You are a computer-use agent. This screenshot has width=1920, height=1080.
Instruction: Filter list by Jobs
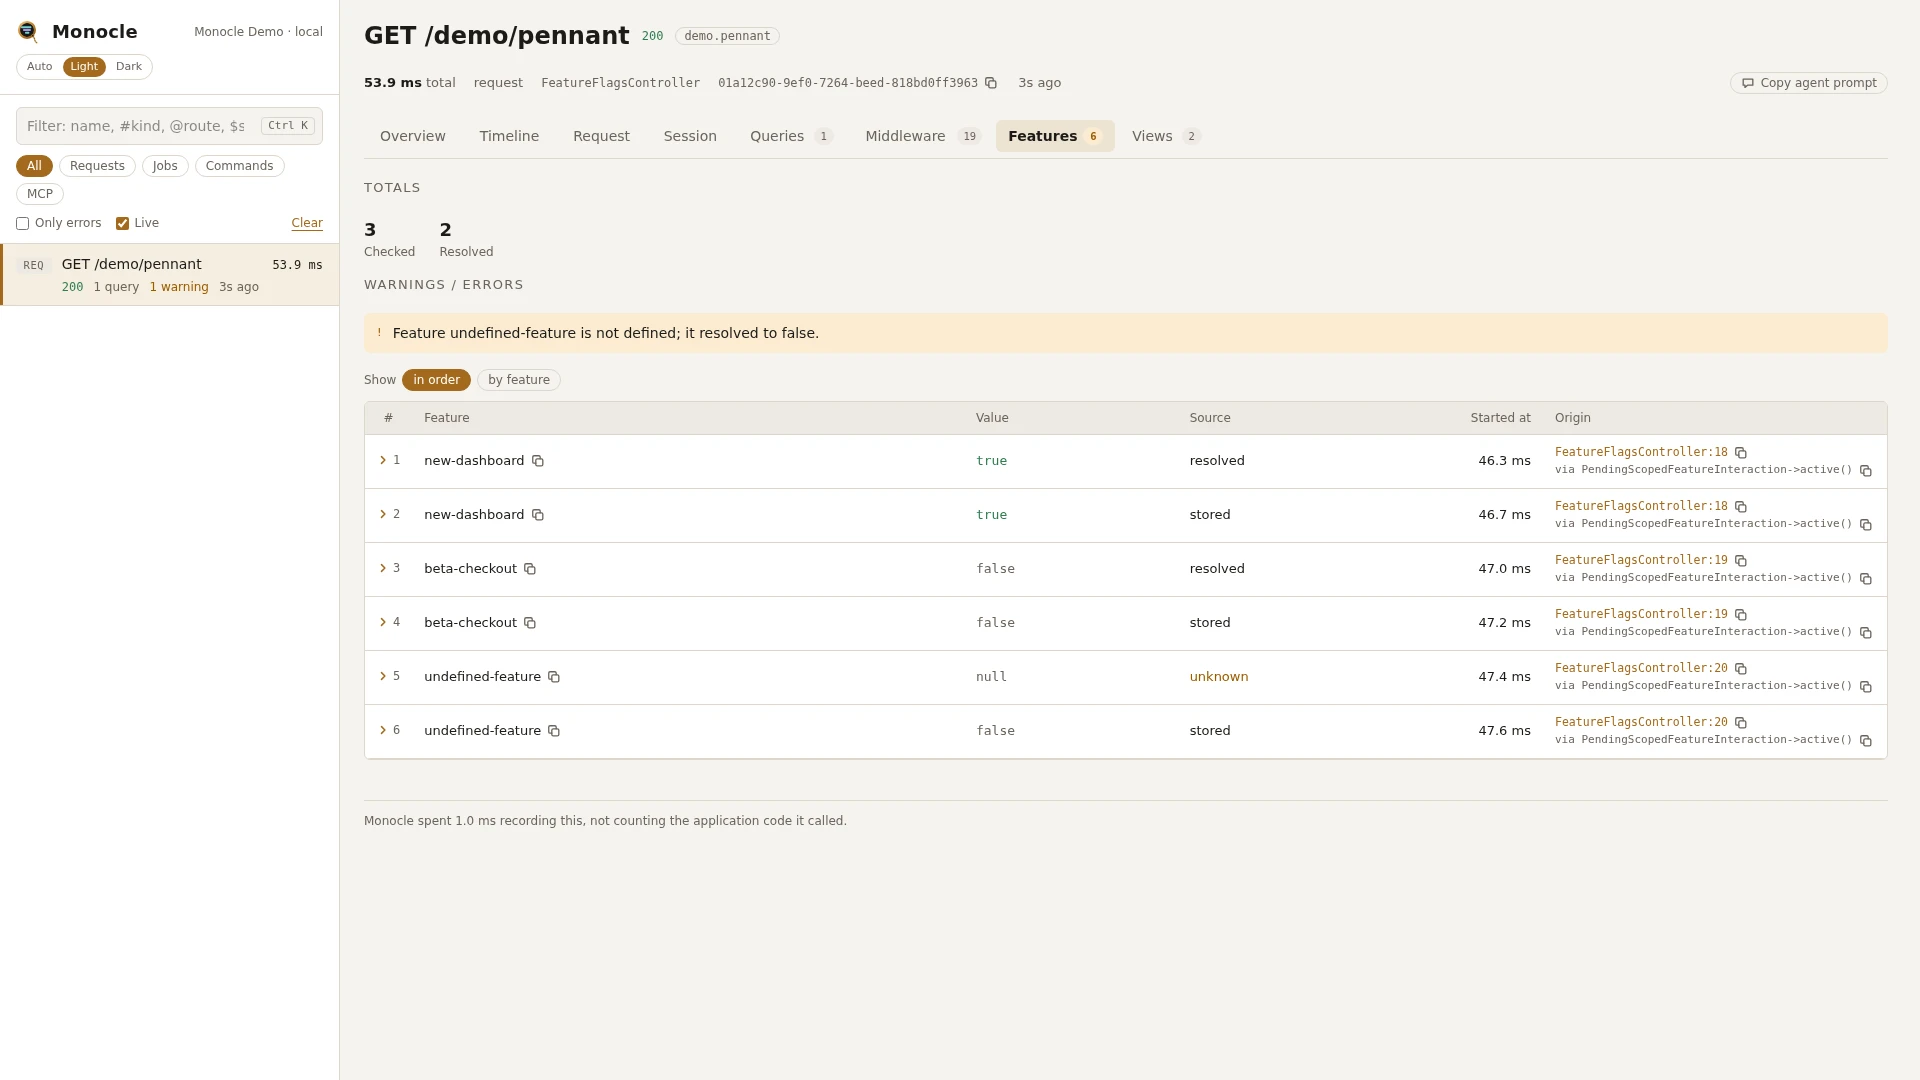[x=165, y=166]
